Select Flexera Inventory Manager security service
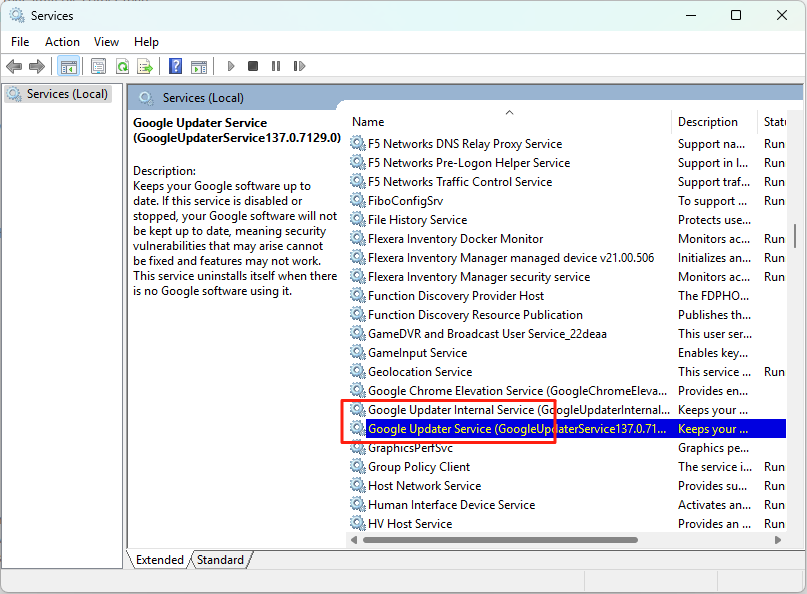The height and width of the screenshot is (594, 807). [479, 277]
